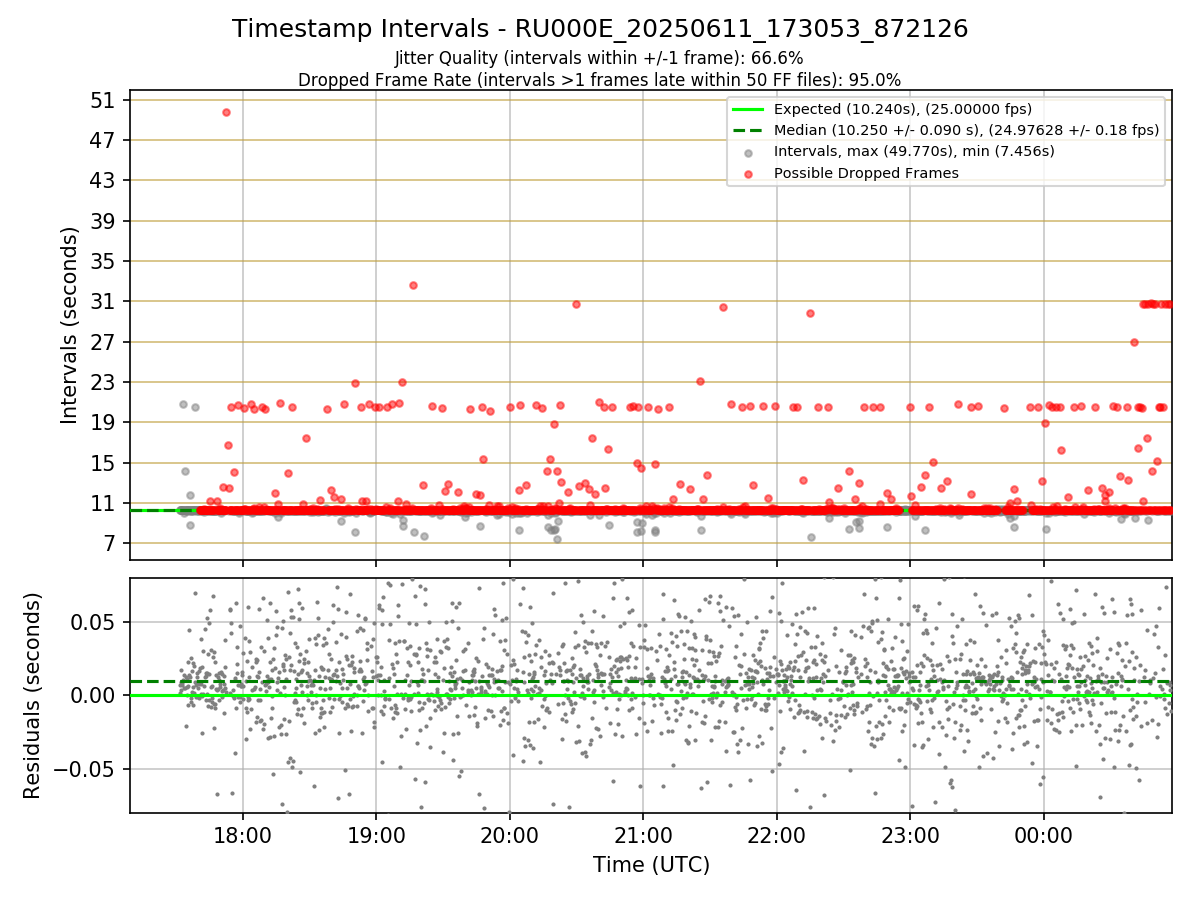Click legend entry Expected (10.240s) 25 fps
The image size is (1200, 900).
point(903,109)
